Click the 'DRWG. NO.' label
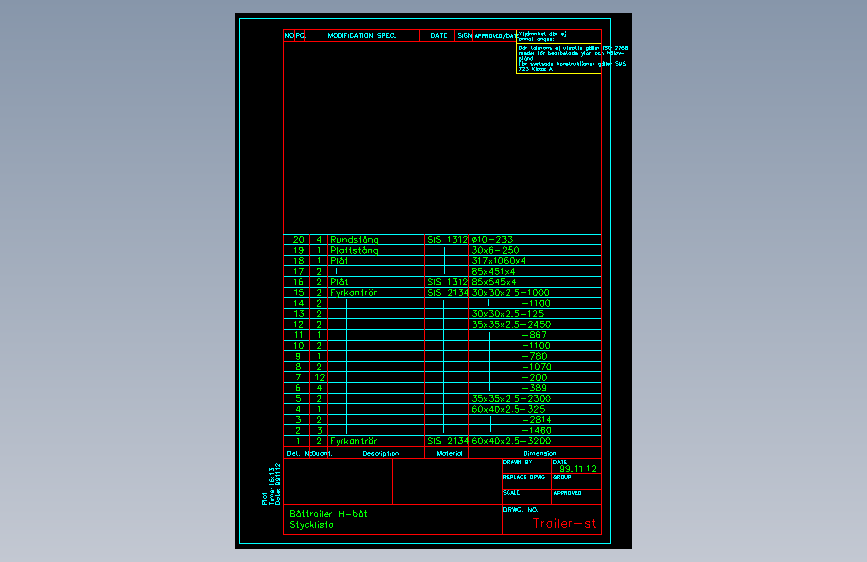This screenshot has width=867, height=562. click(x=520, y=509)
